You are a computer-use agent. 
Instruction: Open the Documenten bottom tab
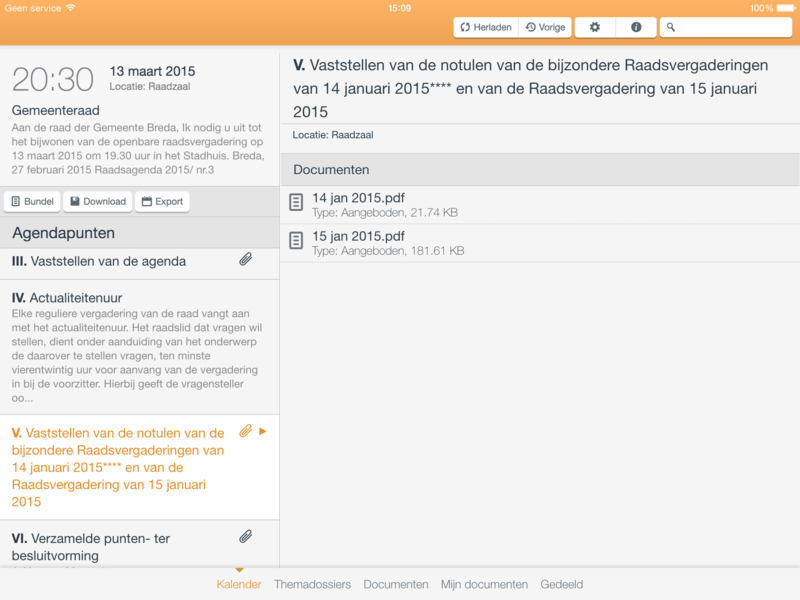click(396, 585)
